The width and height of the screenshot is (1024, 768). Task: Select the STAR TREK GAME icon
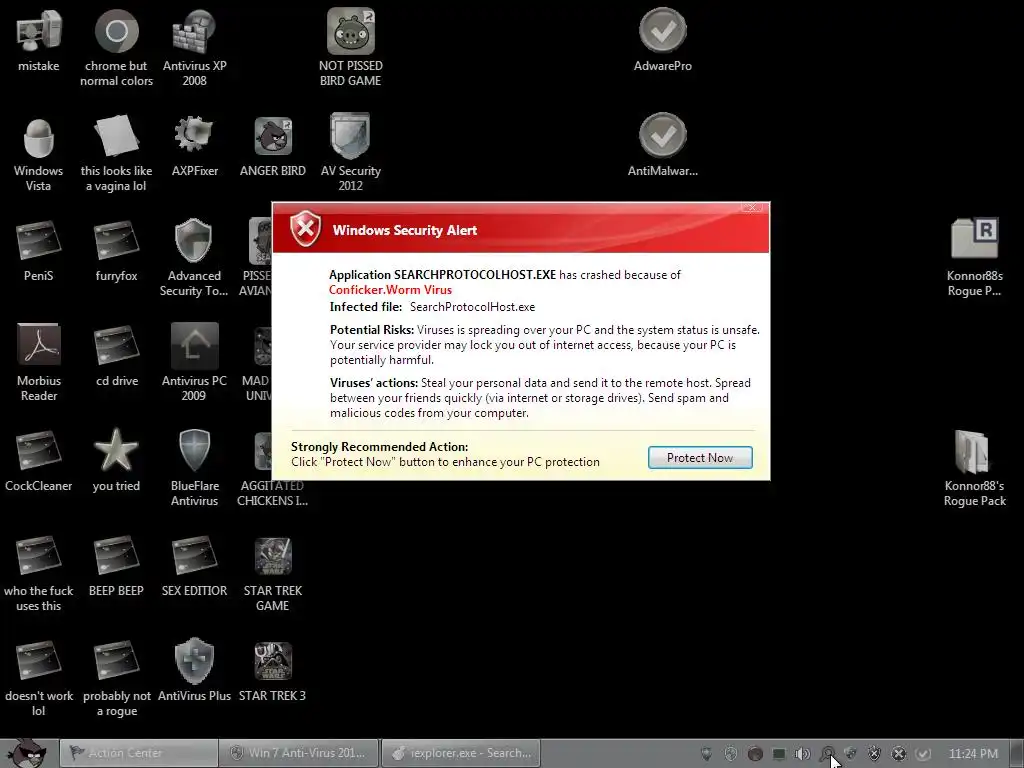click(x=272, y=573)
